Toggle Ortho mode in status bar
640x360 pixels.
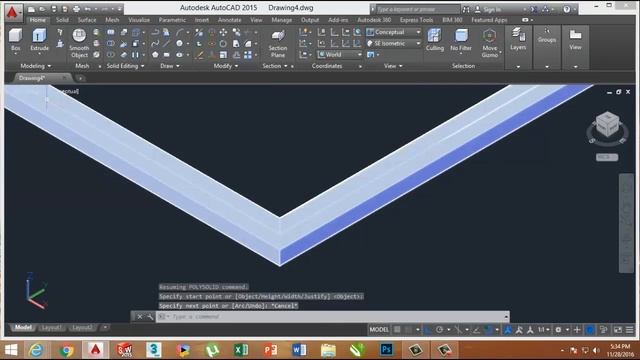pyautogui.click(x=427, y=329)
